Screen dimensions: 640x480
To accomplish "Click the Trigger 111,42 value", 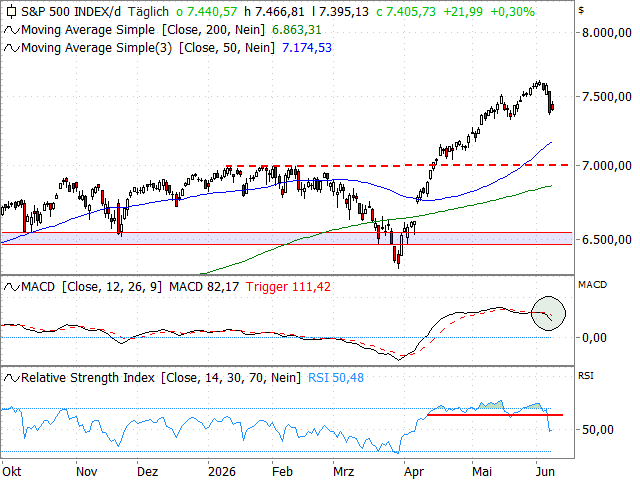I will tap(288, 287).
